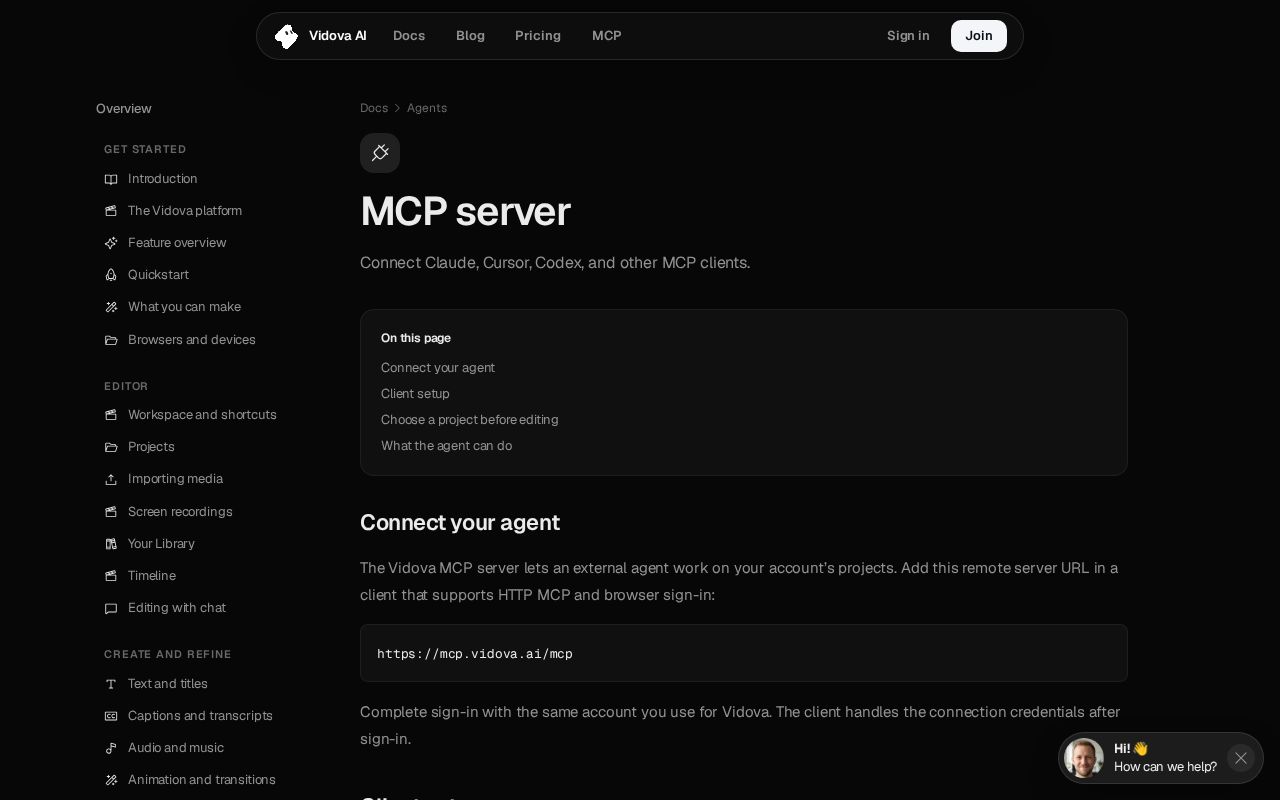This screenshot has width=1280, height=800.
Task: Go to Blog in the top navigation
Action: 470,36
